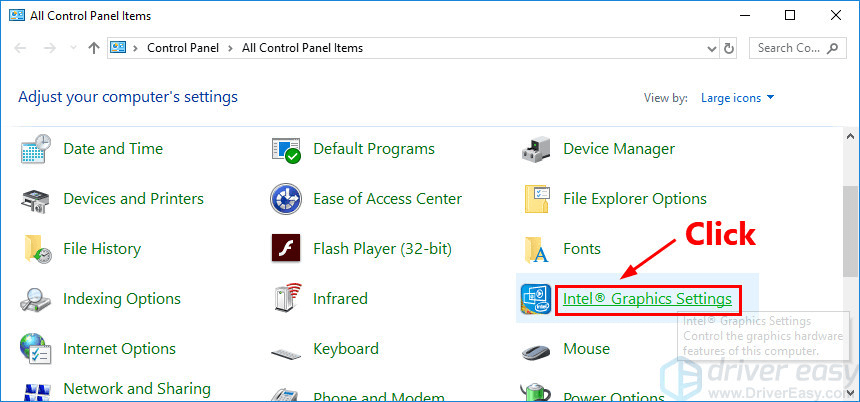Open the Device Manager icon
This screenshot has width=860, height=402.
536,149
